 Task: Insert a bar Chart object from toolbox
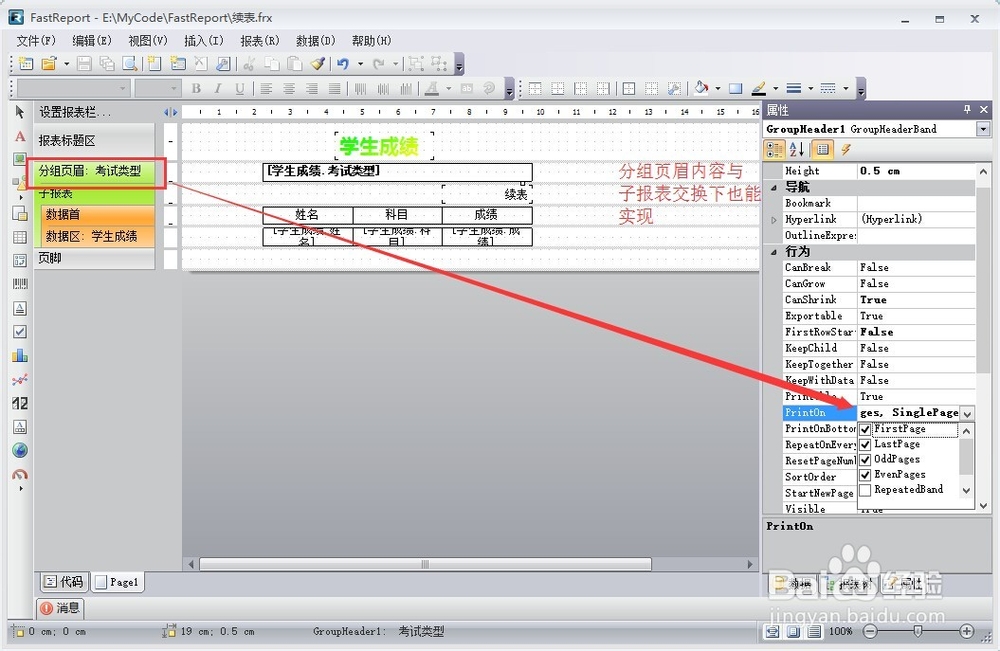coord(20,355)
